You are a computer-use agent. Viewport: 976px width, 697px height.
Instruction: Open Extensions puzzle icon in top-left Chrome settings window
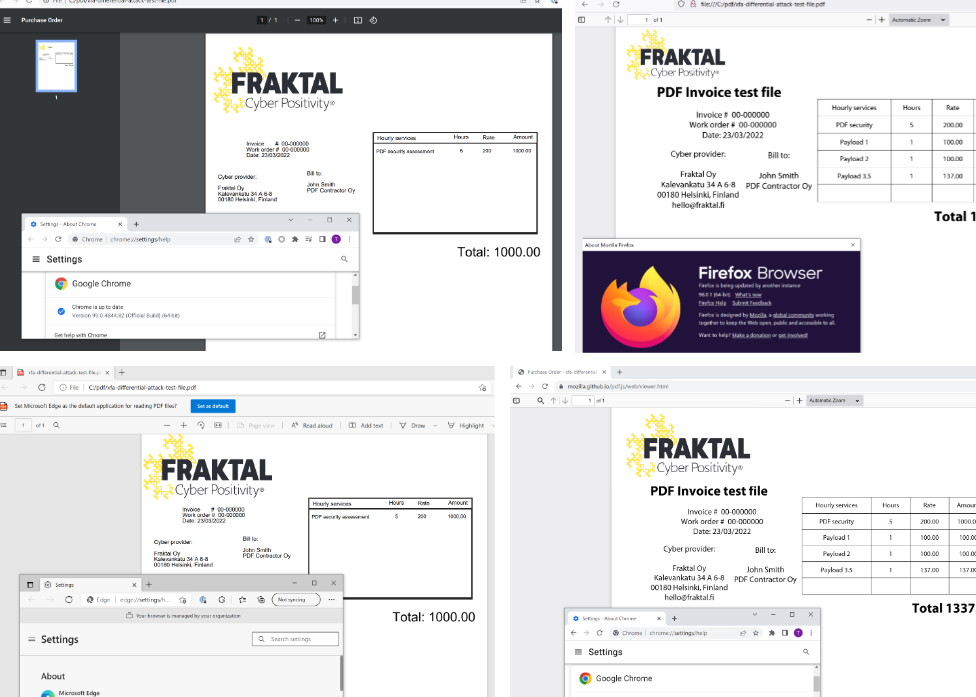[x=295, y=239]
